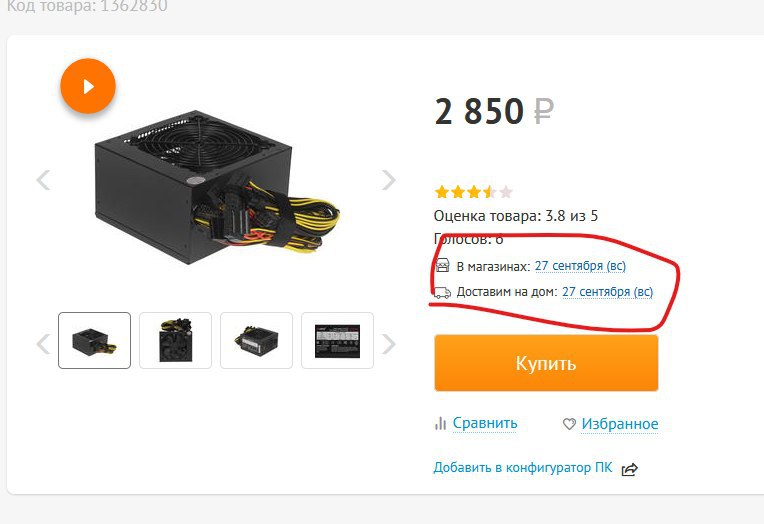Add product to Избранное favorites
Screen dimensions: 764x524
point(620,424)
